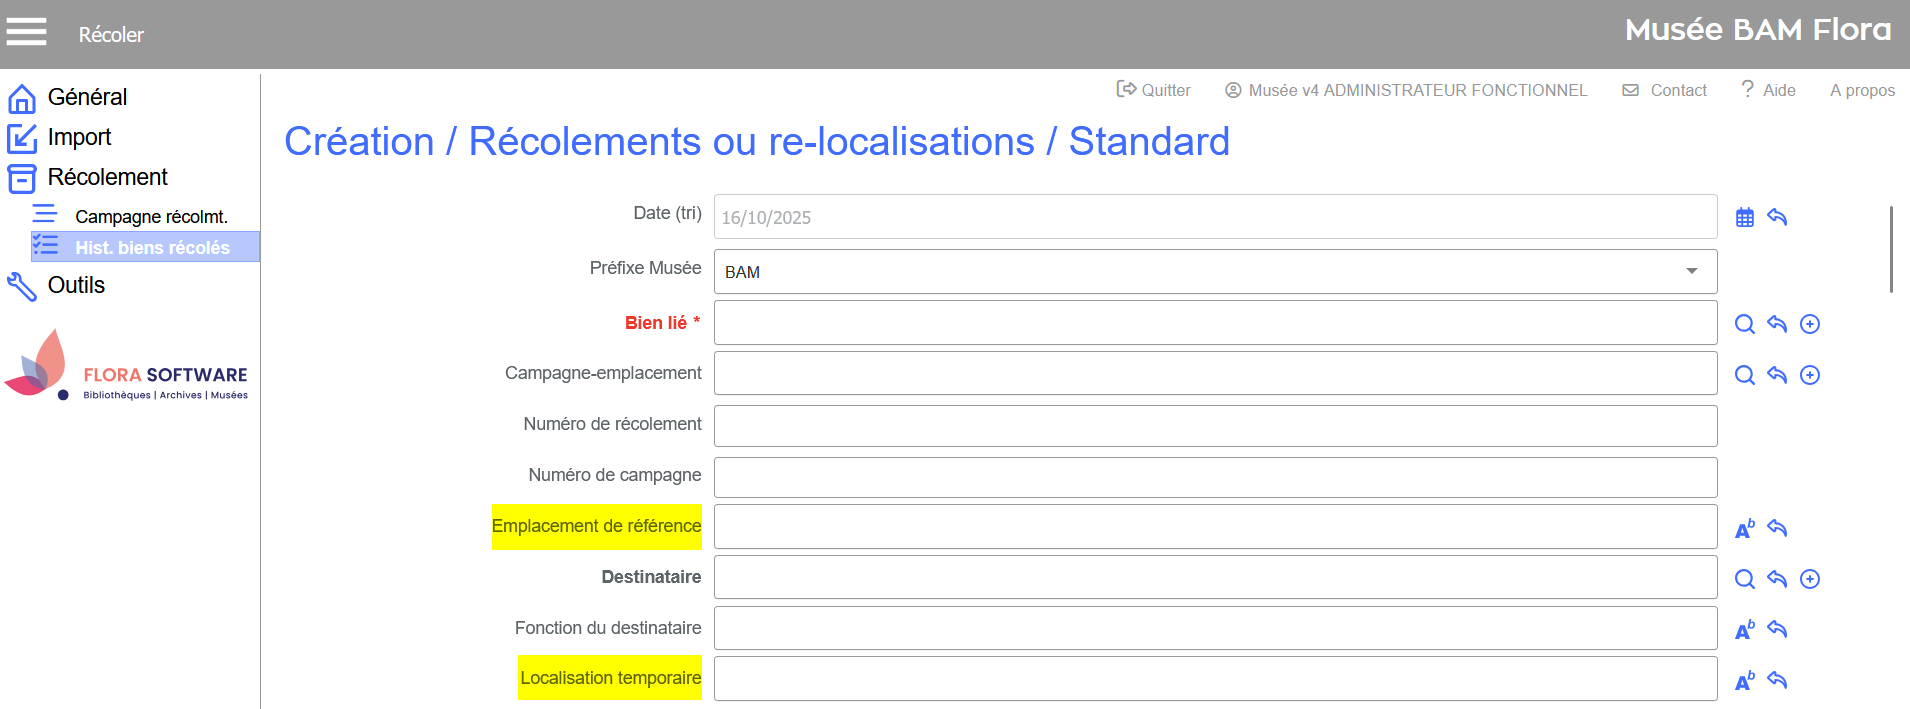Viewport: 1910px width, 709px height.
Task: Click the Import icon in sidebar
Action: (x=22, y=138)
